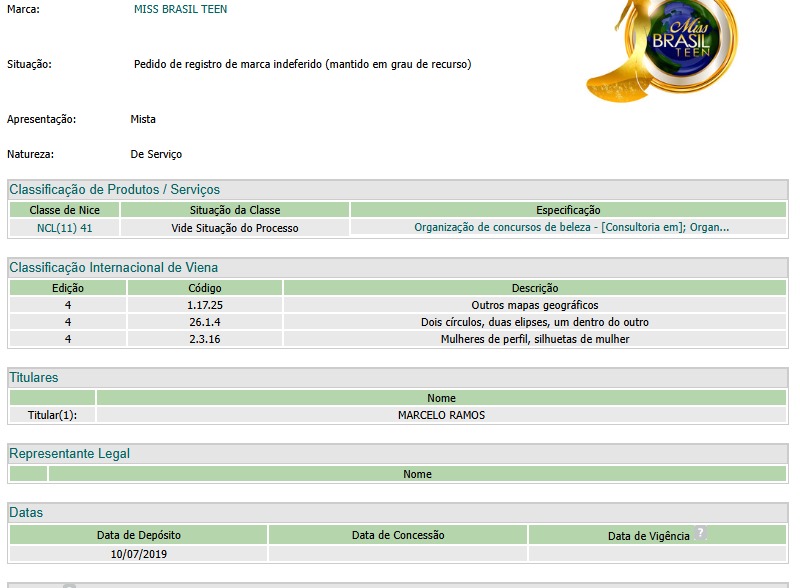This screenshot has width=800, height=588.
Task: Select the code 1.17.25 cell
Action: pyautogui.click(x=205, y=305)
